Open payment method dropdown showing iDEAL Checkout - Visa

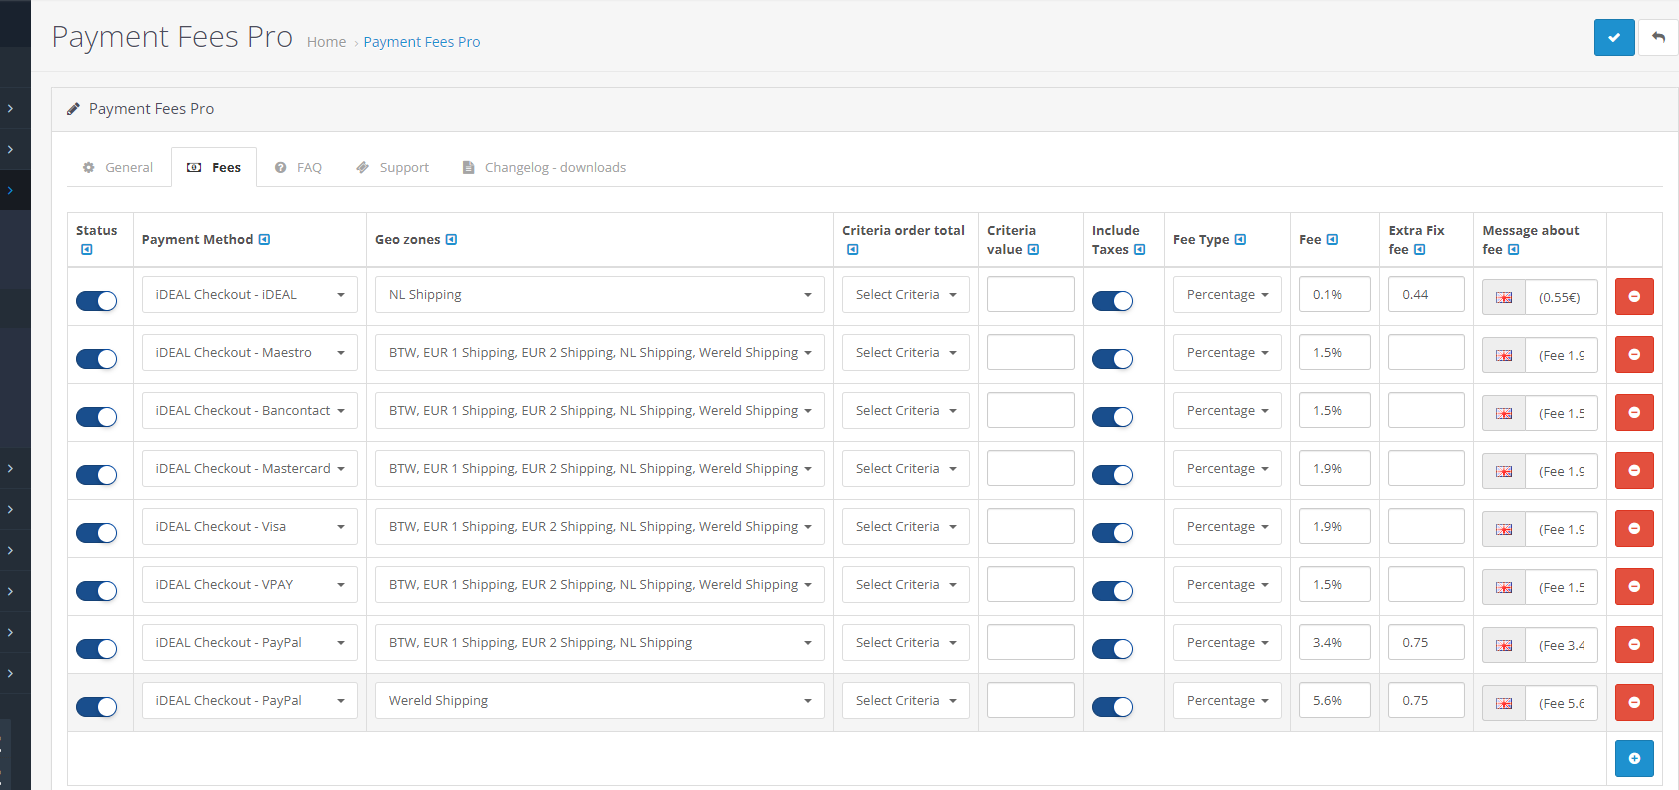coord(249,527)
